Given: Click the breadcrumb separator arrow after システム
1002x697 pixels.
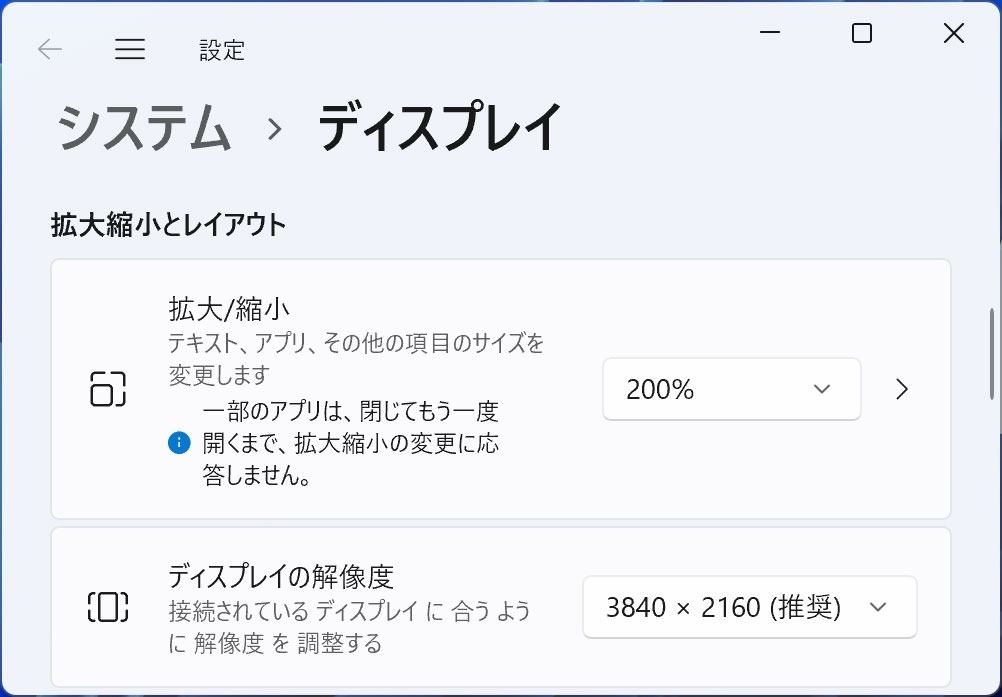Looking at the screenshot, I should point(275,129).
